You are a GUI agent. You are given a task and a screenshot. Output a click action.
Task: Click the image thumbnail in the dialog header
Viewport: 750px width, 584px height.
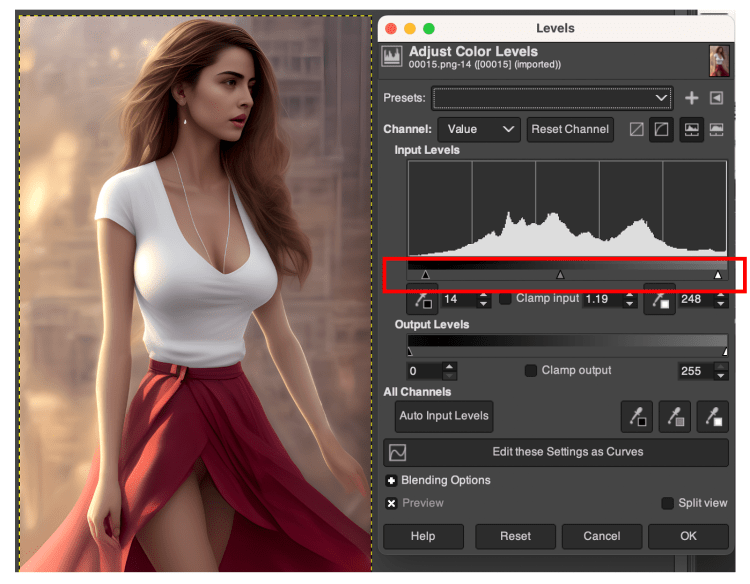(719, 61)
